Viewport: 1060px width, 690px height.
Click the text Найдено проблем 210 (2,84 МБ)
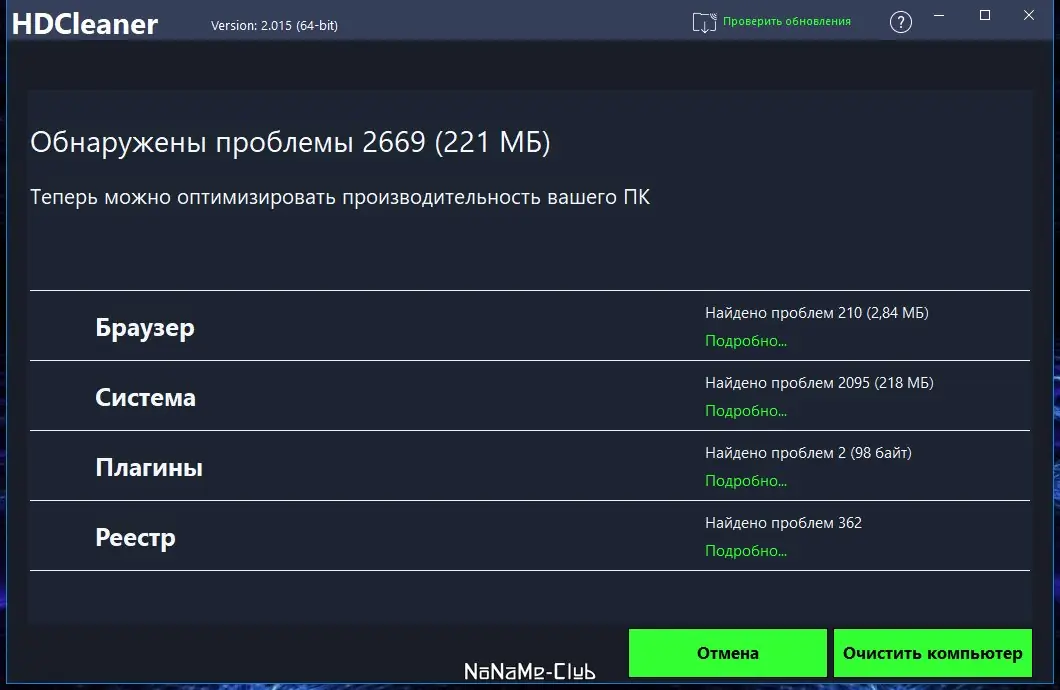(x=817, y=313)
